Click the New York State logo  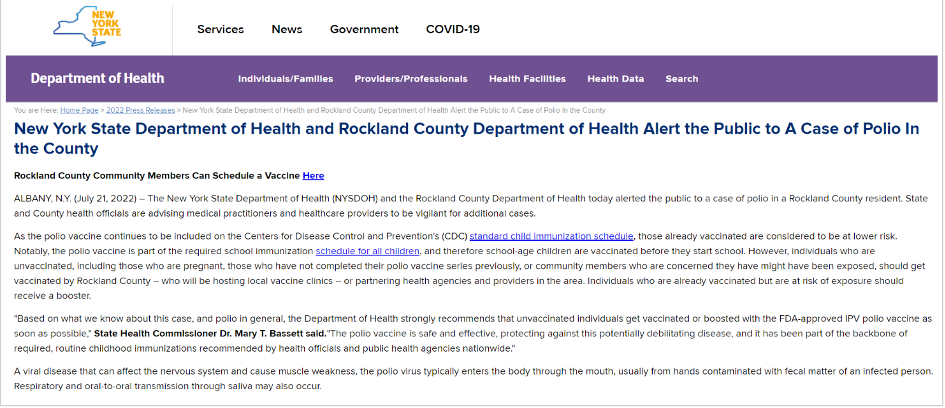point(88,27)
